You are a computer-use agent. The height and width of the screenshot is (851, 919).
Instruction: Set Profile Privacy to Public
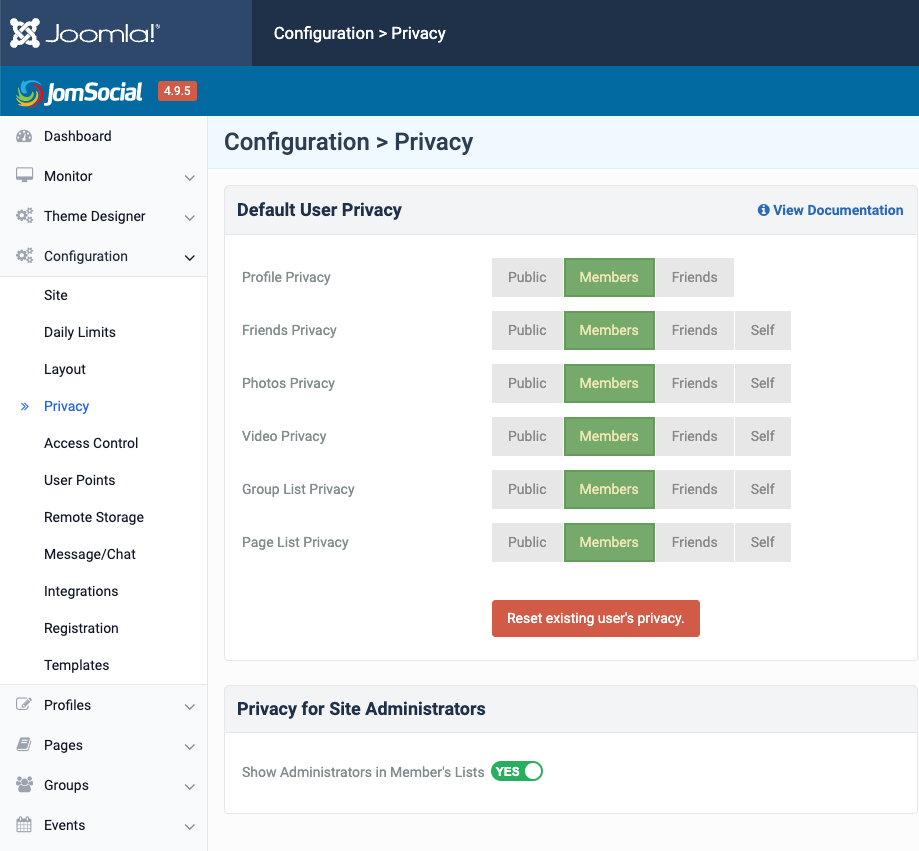tap(527, 277)
